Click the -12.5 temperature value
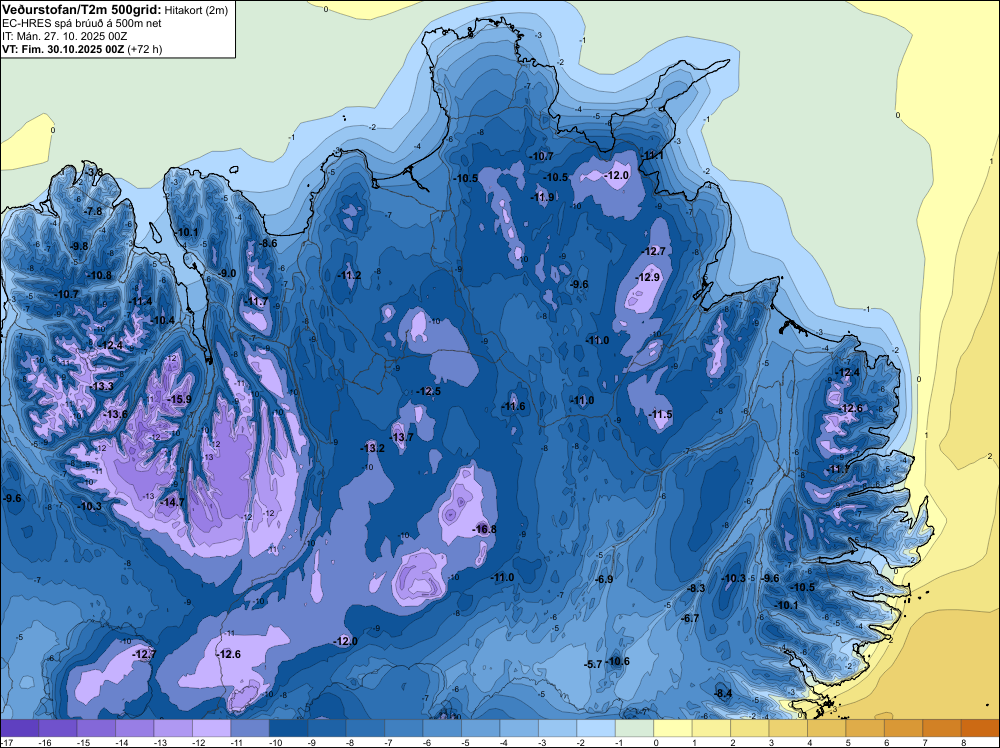This screenshot has height=748, width=1000. pos(429,392)
